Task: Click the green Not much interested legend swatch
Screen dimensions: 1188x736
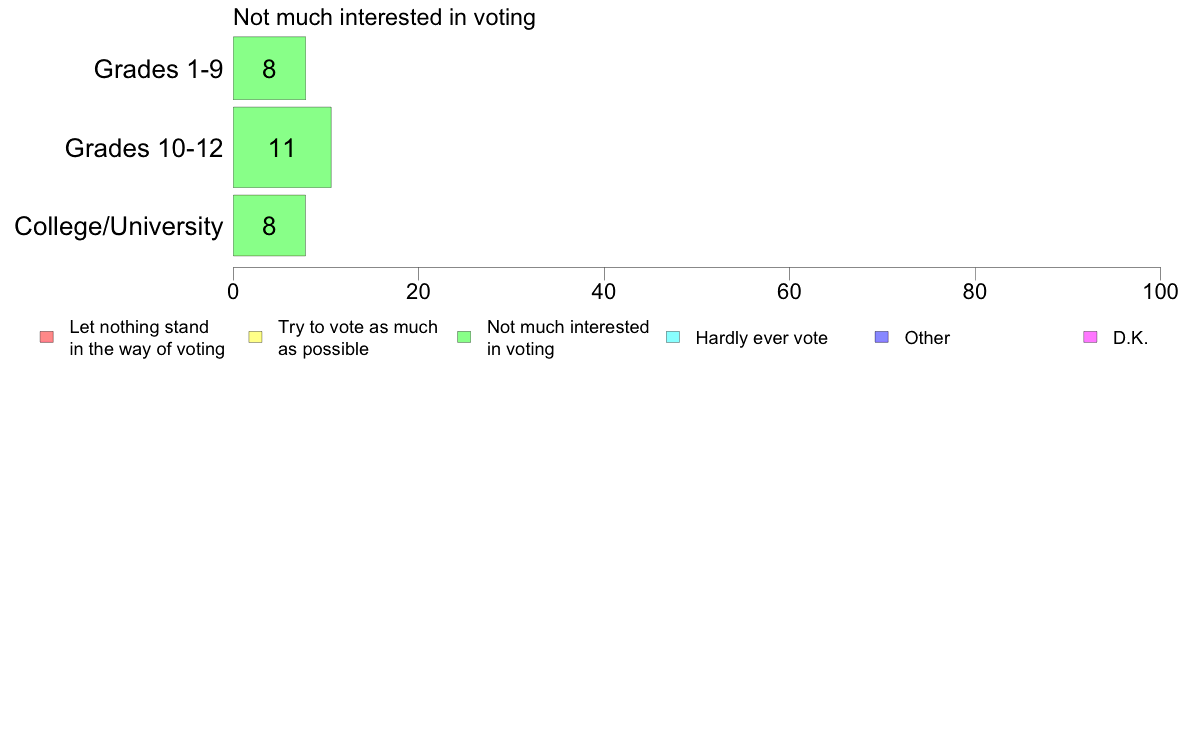Action: coord(464,337)
